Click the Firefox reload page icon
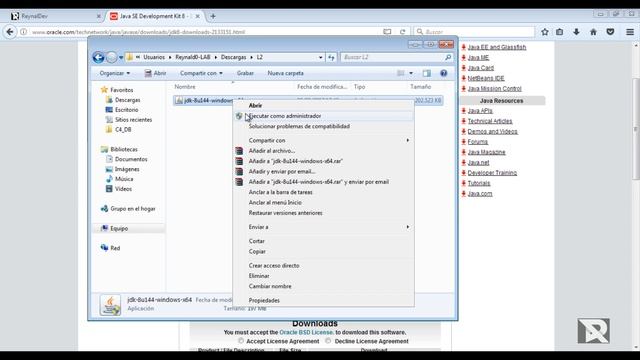 point(402,31)
